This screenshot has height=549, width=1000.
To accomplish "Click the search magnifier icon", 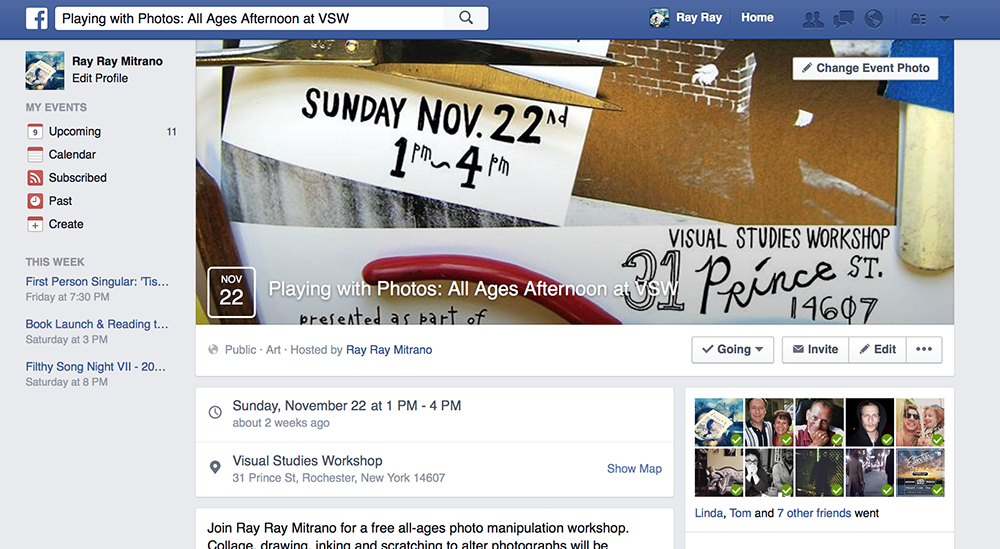I will point(466,18).
